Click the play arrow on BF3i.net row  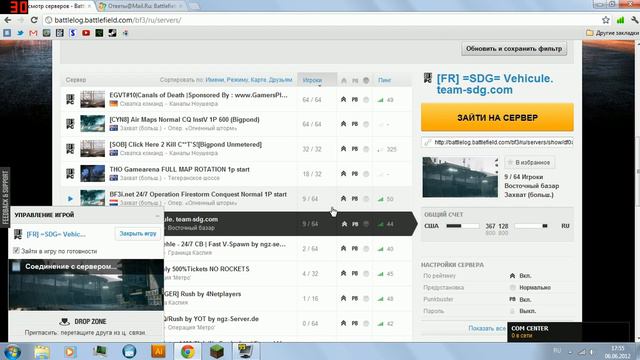pos(70,199)
